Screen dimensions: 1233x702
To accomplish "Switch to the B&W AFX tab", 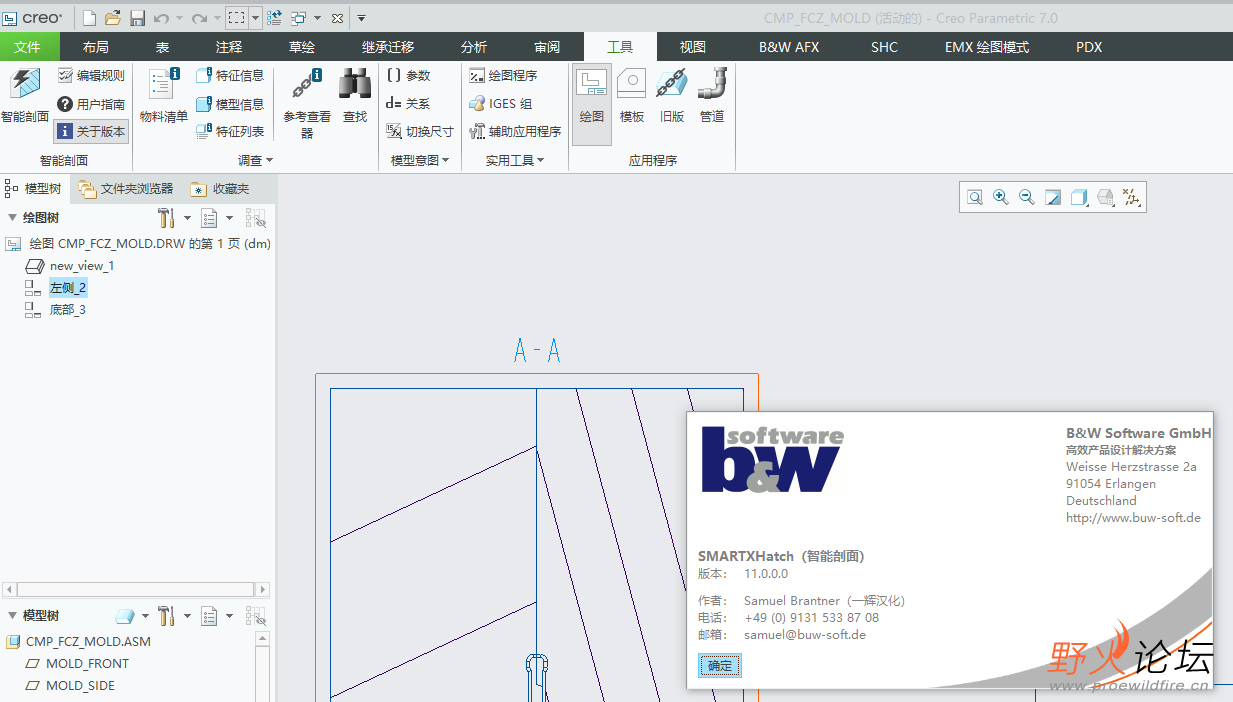I will pyautogui.click(x=789, y=47).
